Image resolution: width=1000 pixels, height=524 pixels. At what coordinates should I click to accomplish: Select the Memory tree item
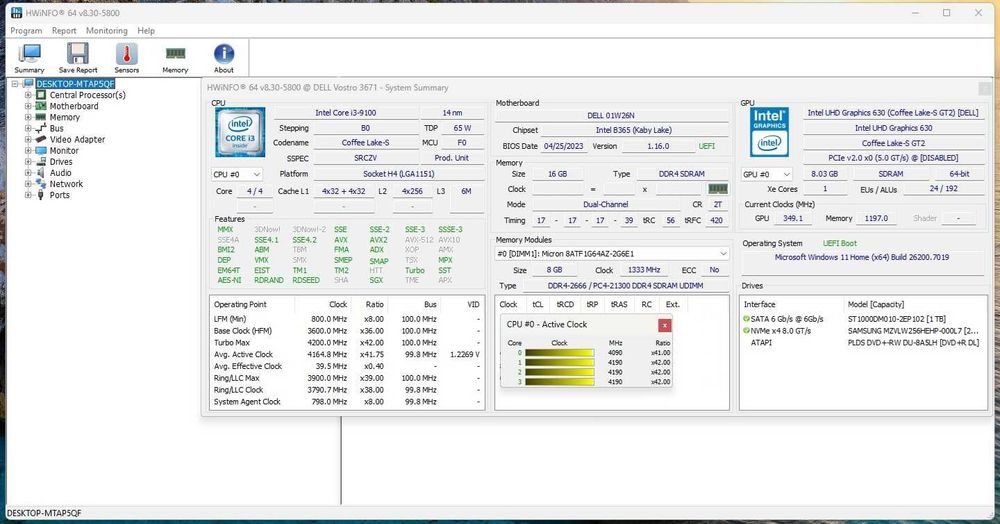point(64,117)
